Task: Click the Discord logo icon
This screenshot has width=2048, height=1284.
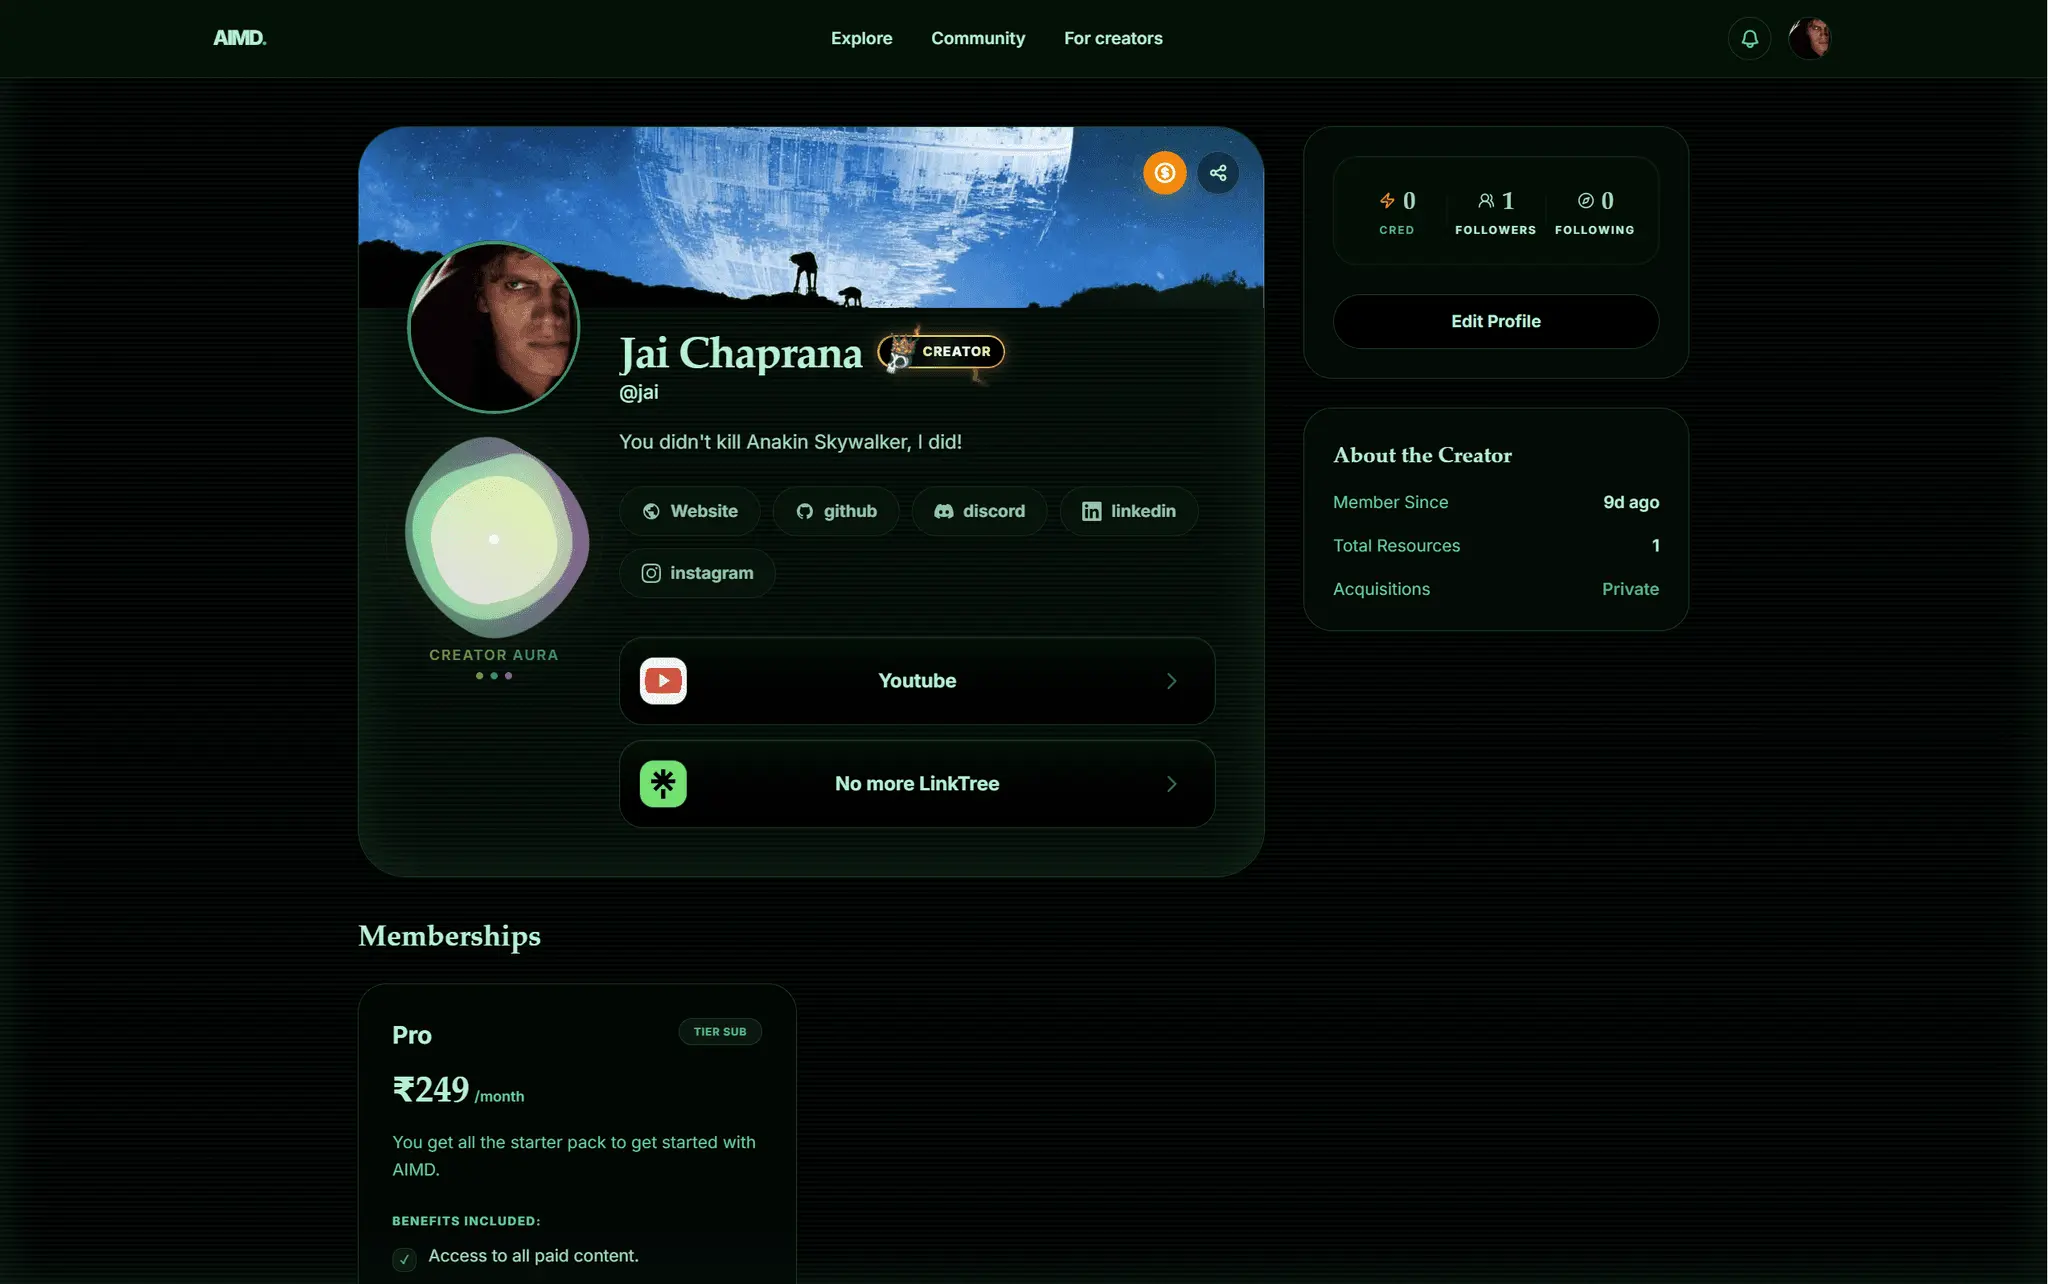Action: (943, 511)
